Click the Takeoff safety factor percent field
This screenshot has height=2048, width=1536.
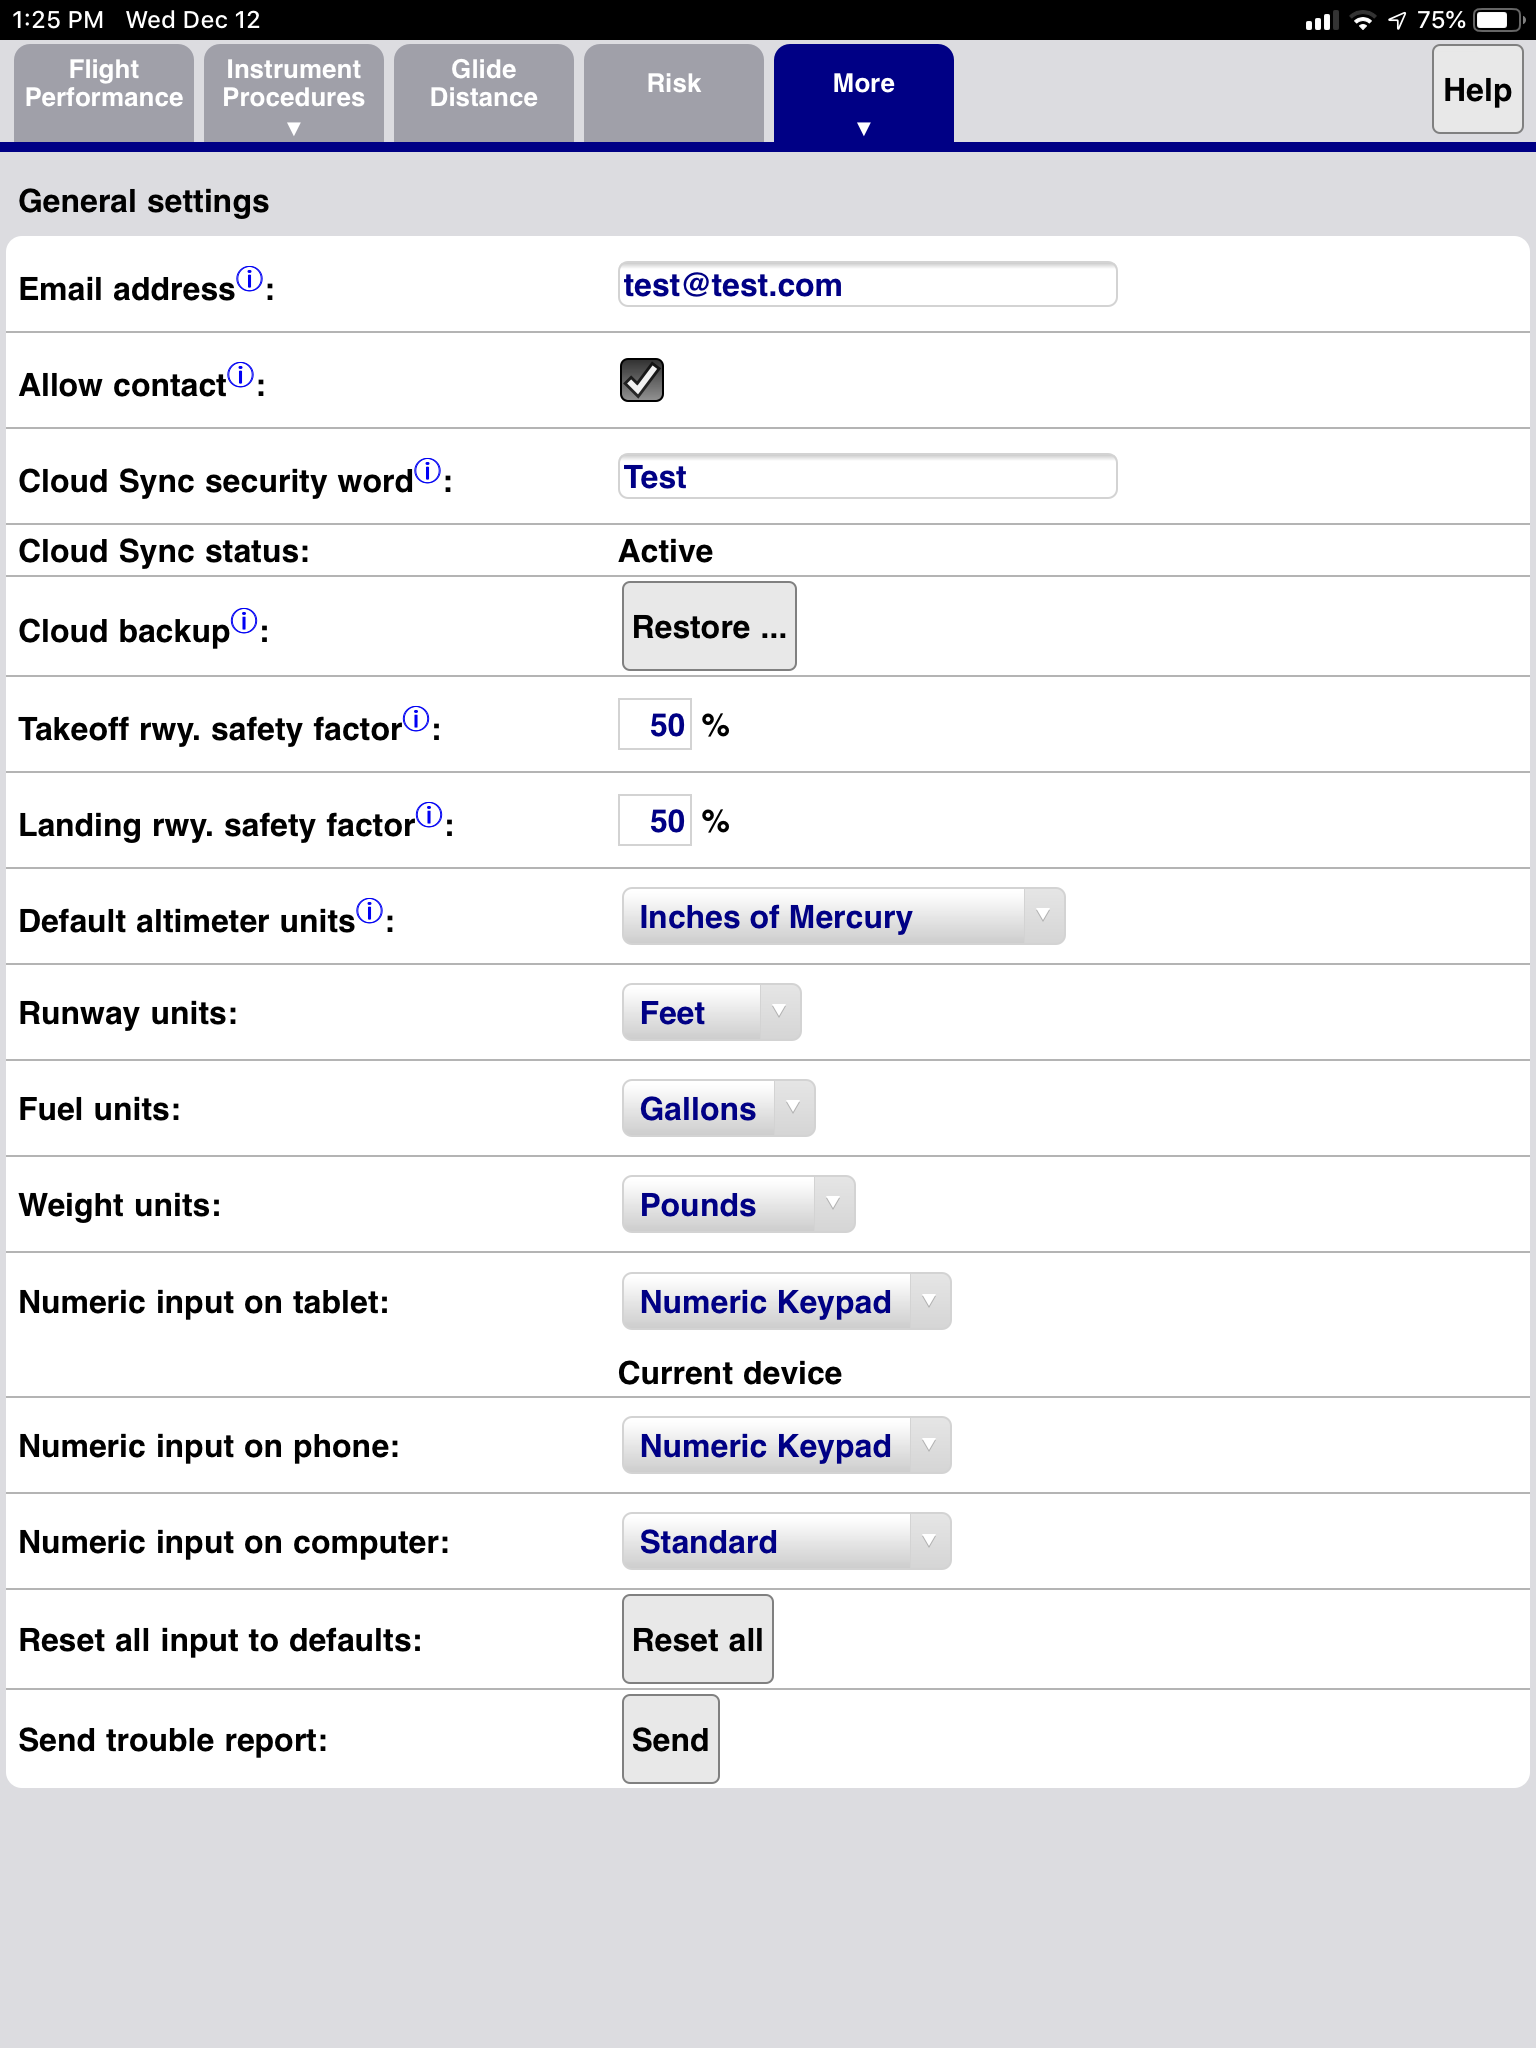656,725
